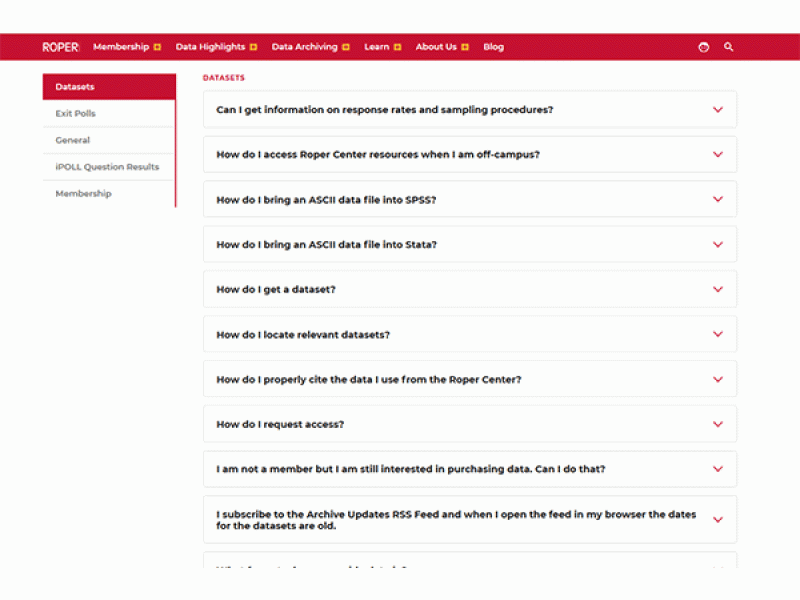The height and width of the screenshot is (600, 800).
Task: Expand the off-campus access question chevron
Action: [x=717, y=155]
